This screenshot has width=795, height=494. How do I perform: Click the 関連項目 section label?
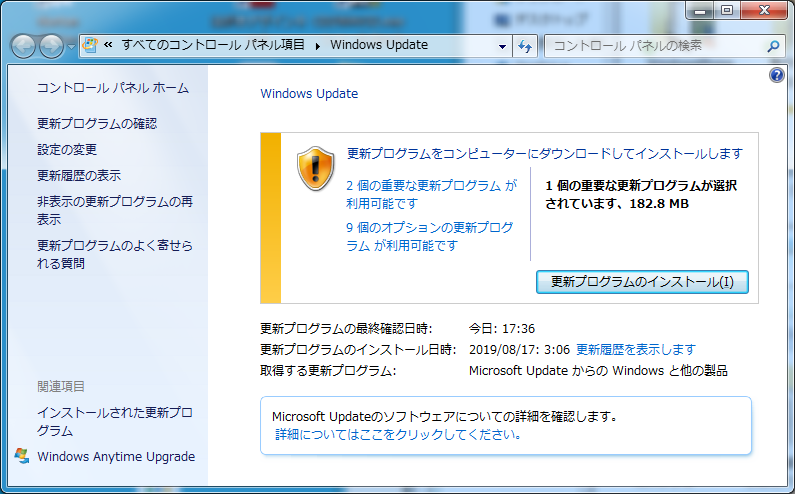pyautogui.click(x=61, y=386)
